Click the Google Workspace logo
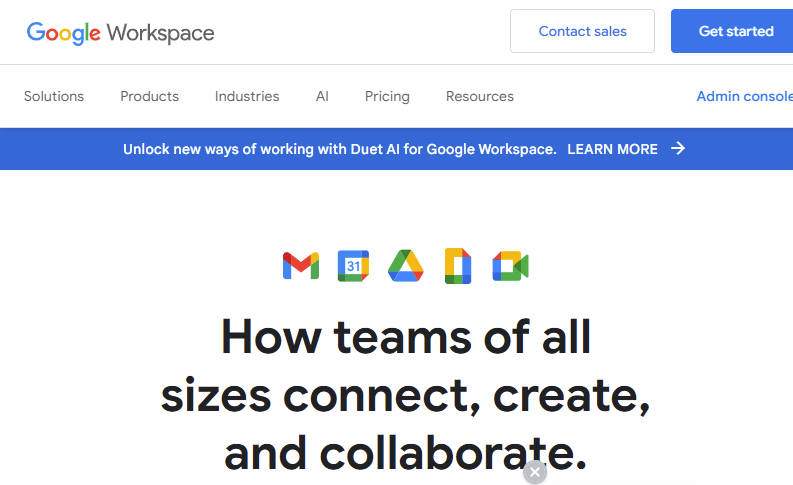Image resolution: width=793 pixels, height=485 pixels. point(120,33)
